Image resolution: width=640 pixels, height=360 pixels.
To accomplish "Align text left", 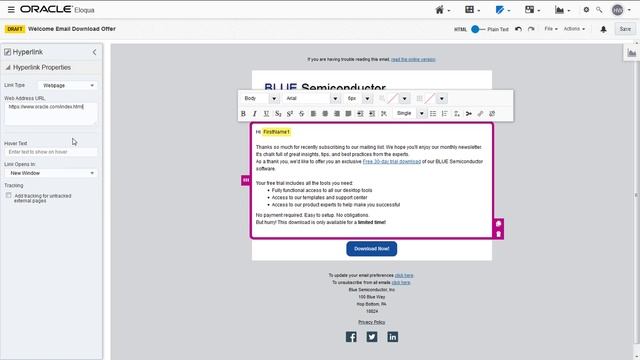I will 313,113.
